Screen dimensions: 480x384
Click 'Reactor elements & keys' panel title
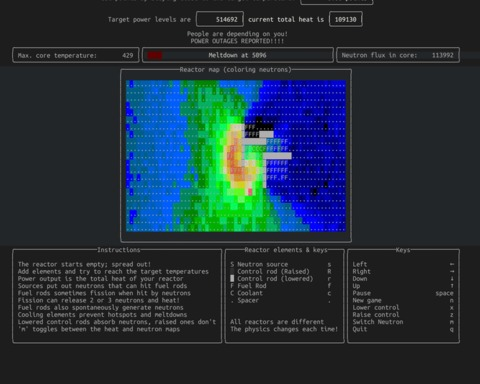point(286,250)
